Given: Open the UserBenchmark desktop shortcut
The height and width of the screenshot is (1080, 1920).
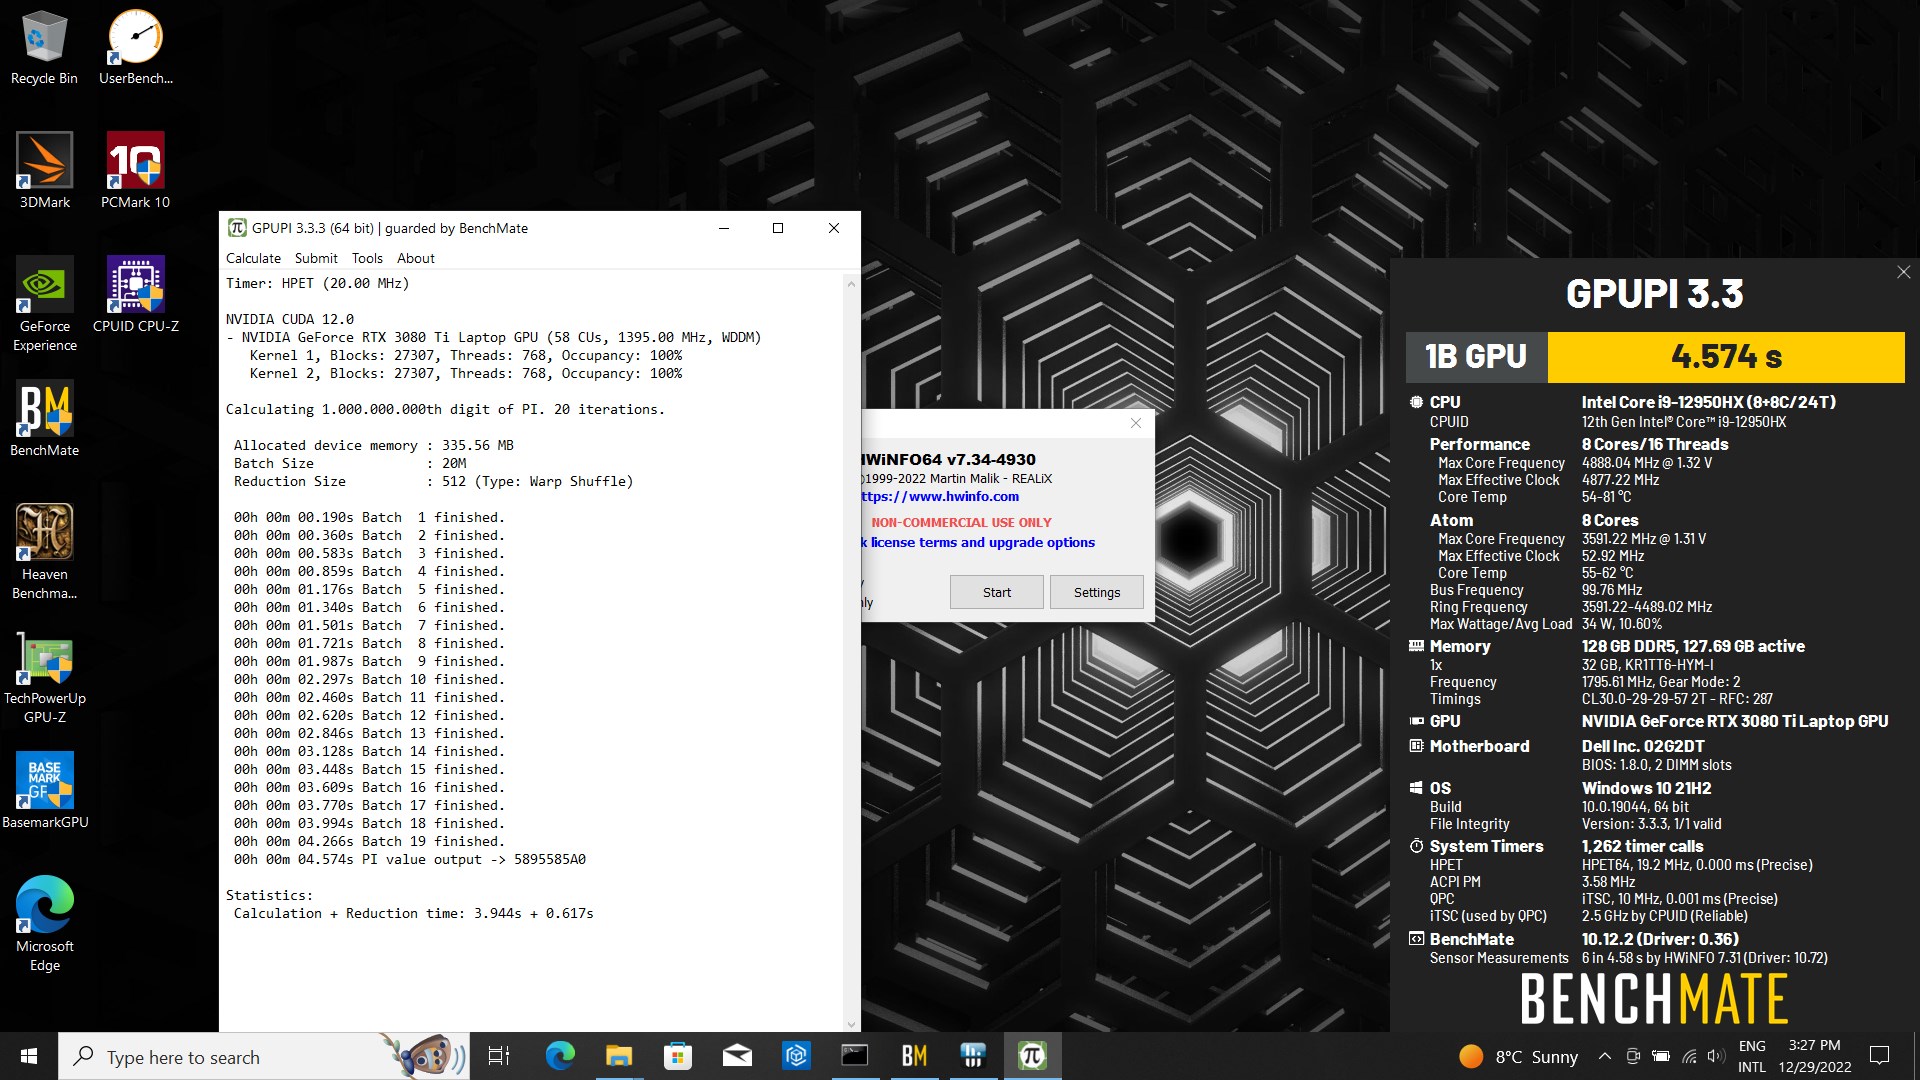Looking at the screenshot, I should tap(135, 48).
